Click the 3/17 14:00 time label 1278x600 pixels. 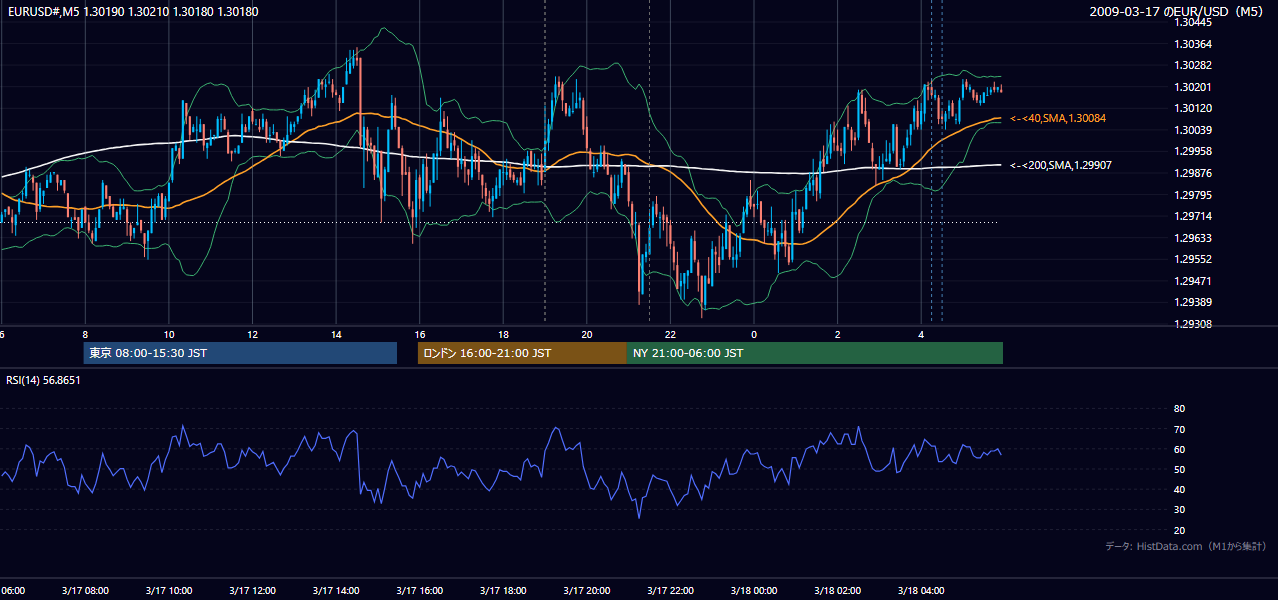[336, 590]
